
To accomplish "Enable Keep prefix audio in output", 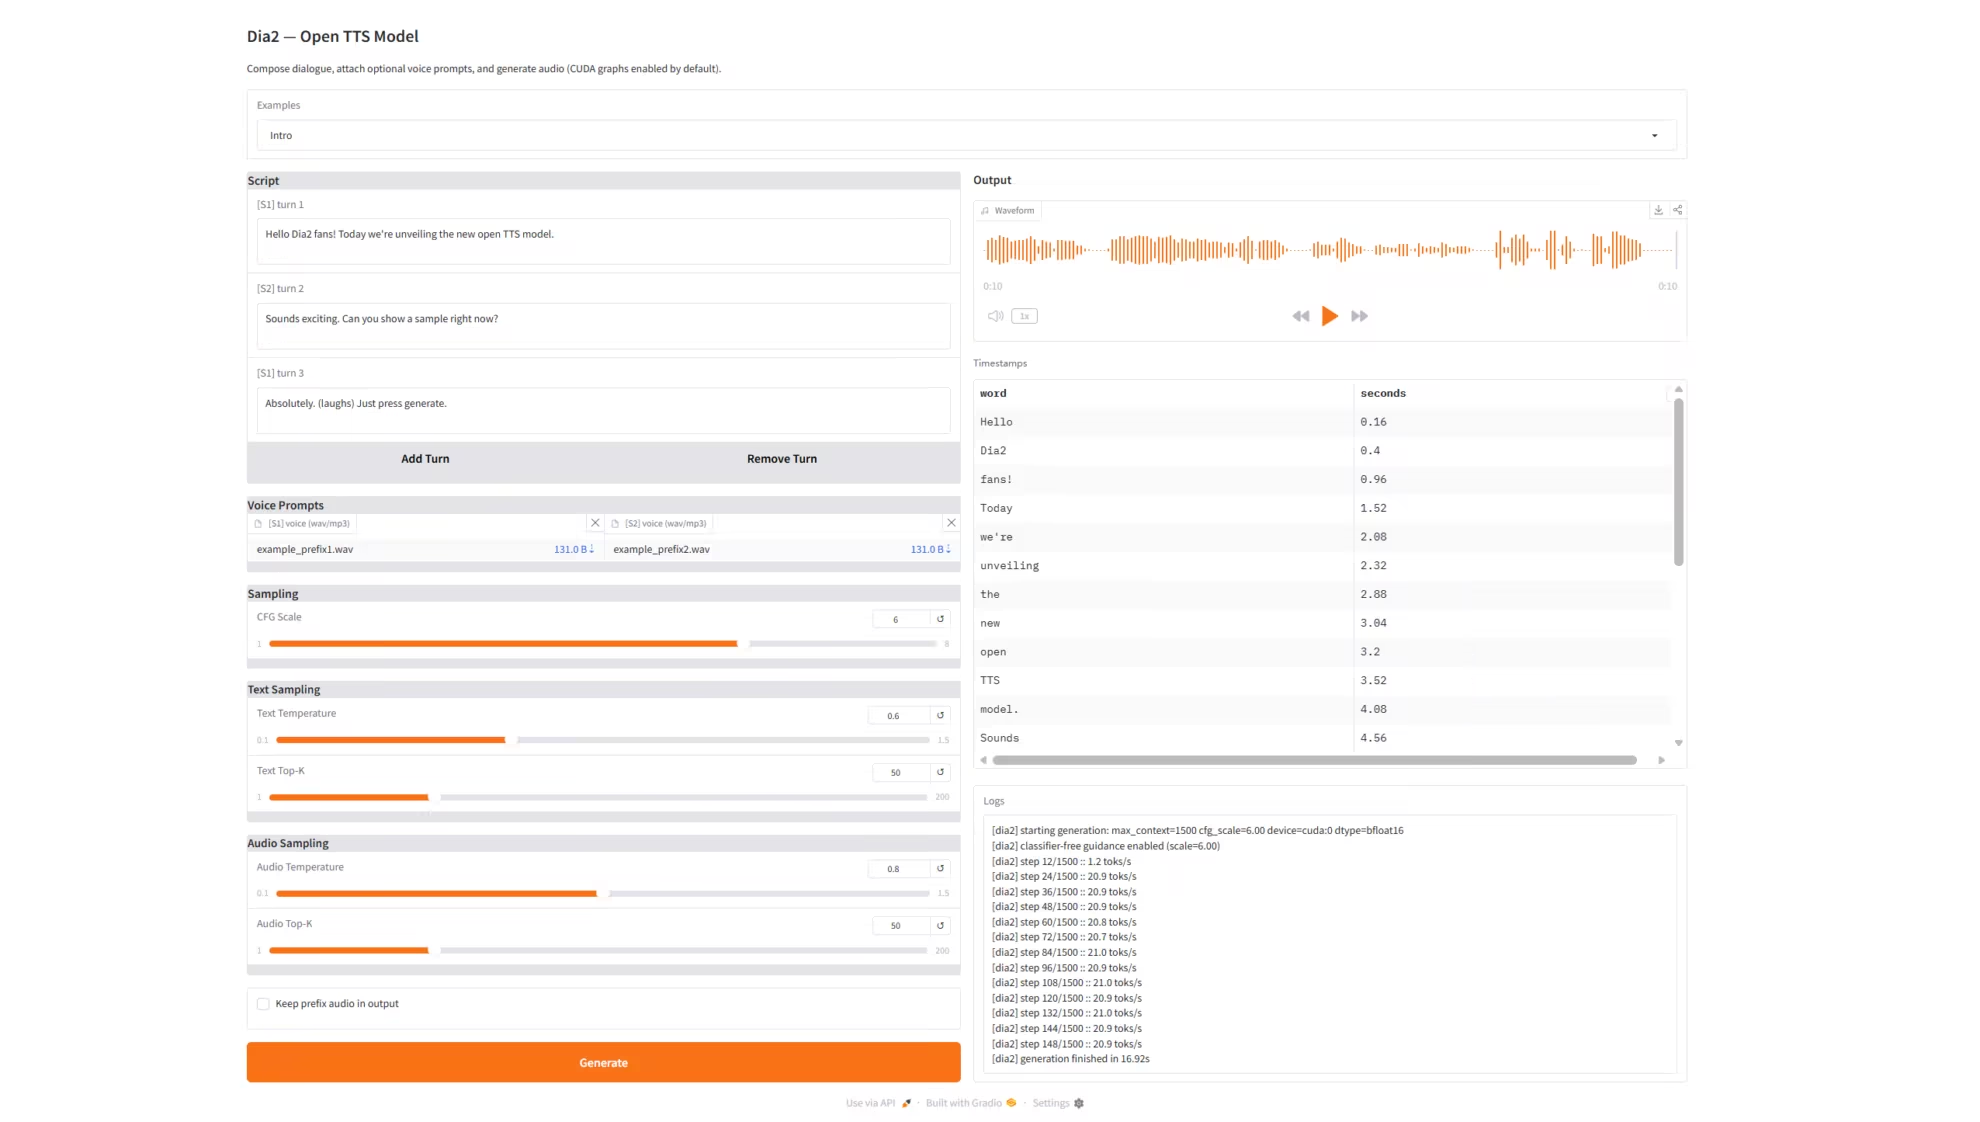I will [x=263, y=1004].
